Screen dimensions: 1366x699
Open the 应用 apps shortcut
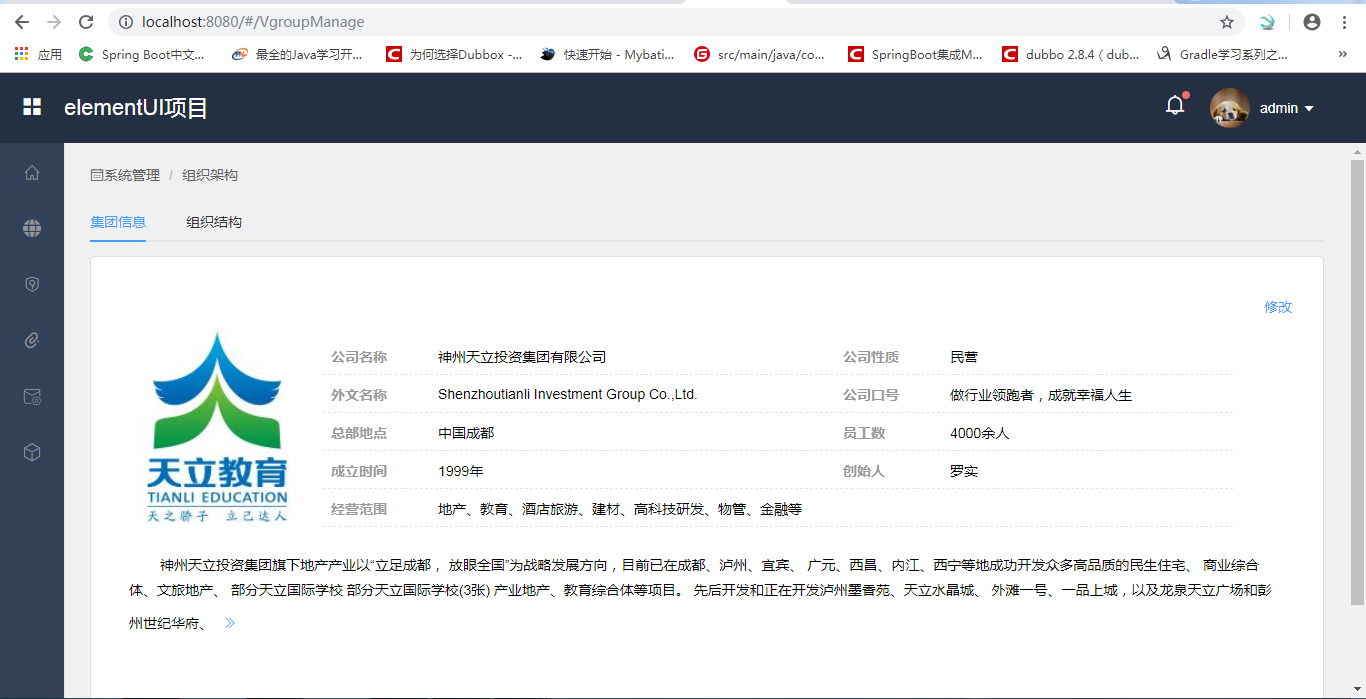(38, 55)
